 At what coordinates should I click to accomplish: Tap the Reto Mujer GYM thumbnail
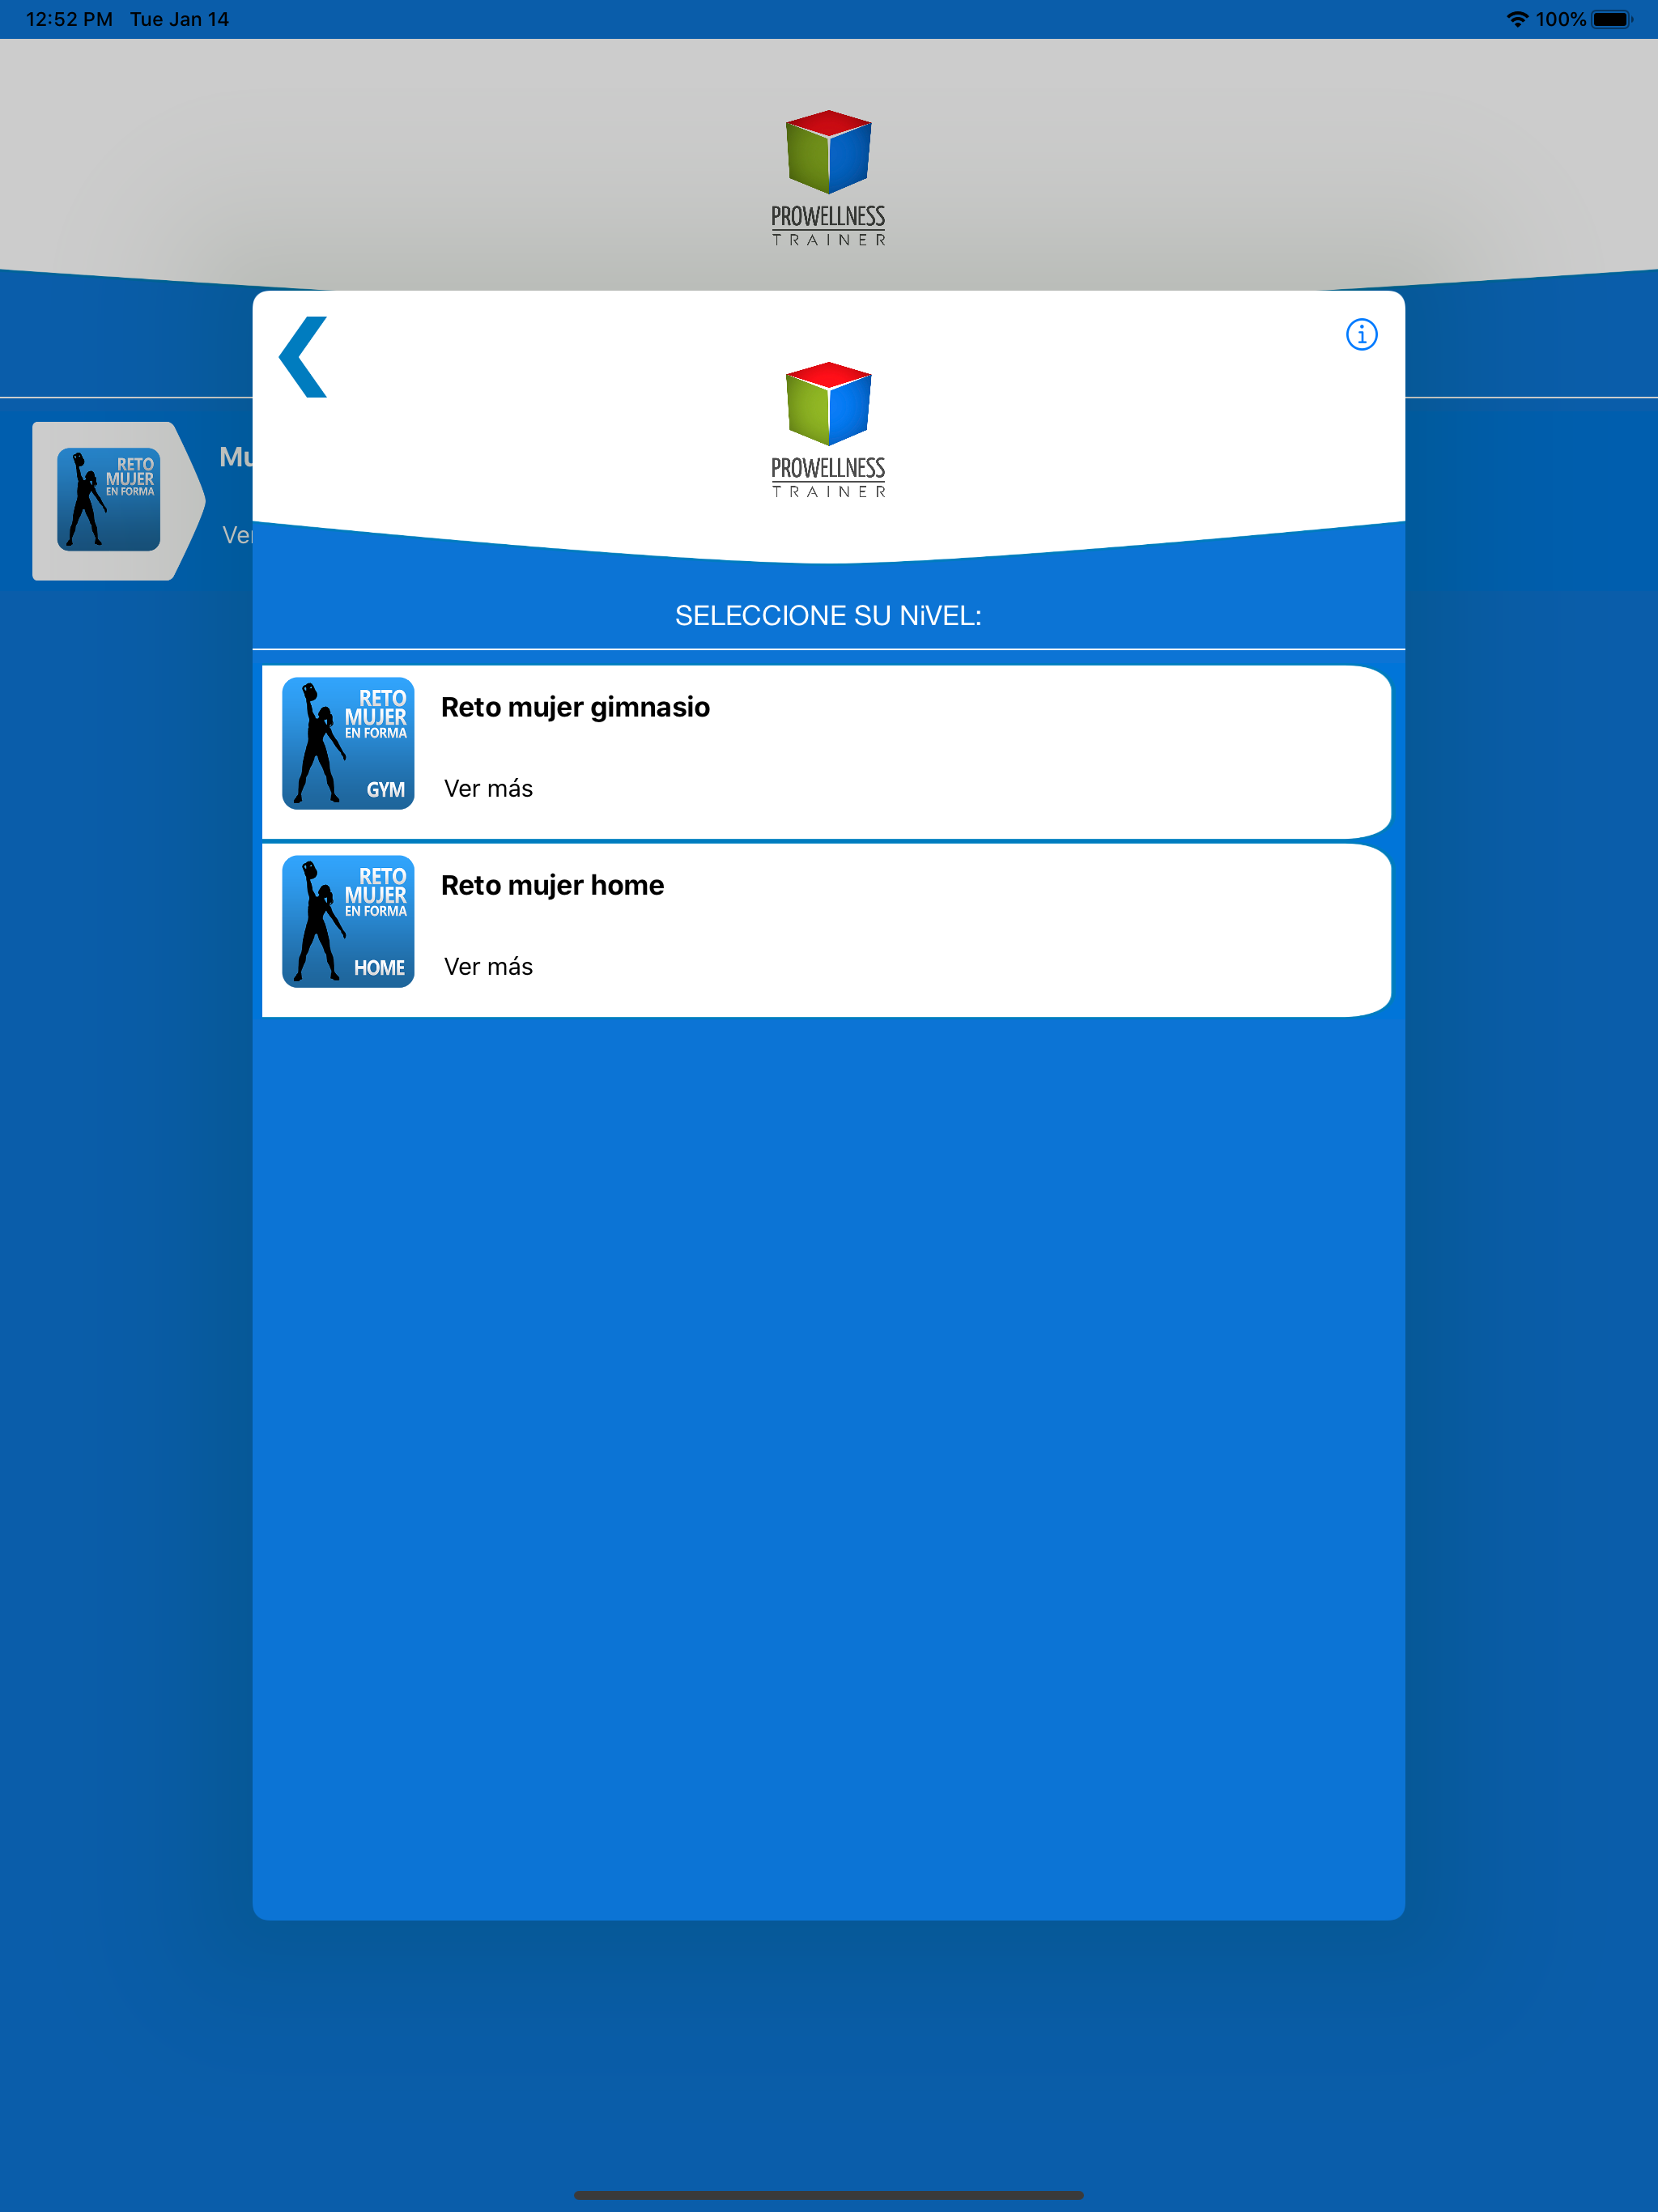(x=348, y=743)
